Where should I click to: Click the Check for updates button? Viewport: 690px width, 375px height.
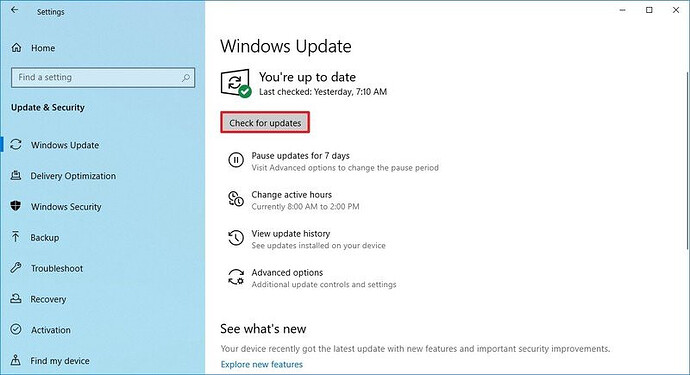265,122
